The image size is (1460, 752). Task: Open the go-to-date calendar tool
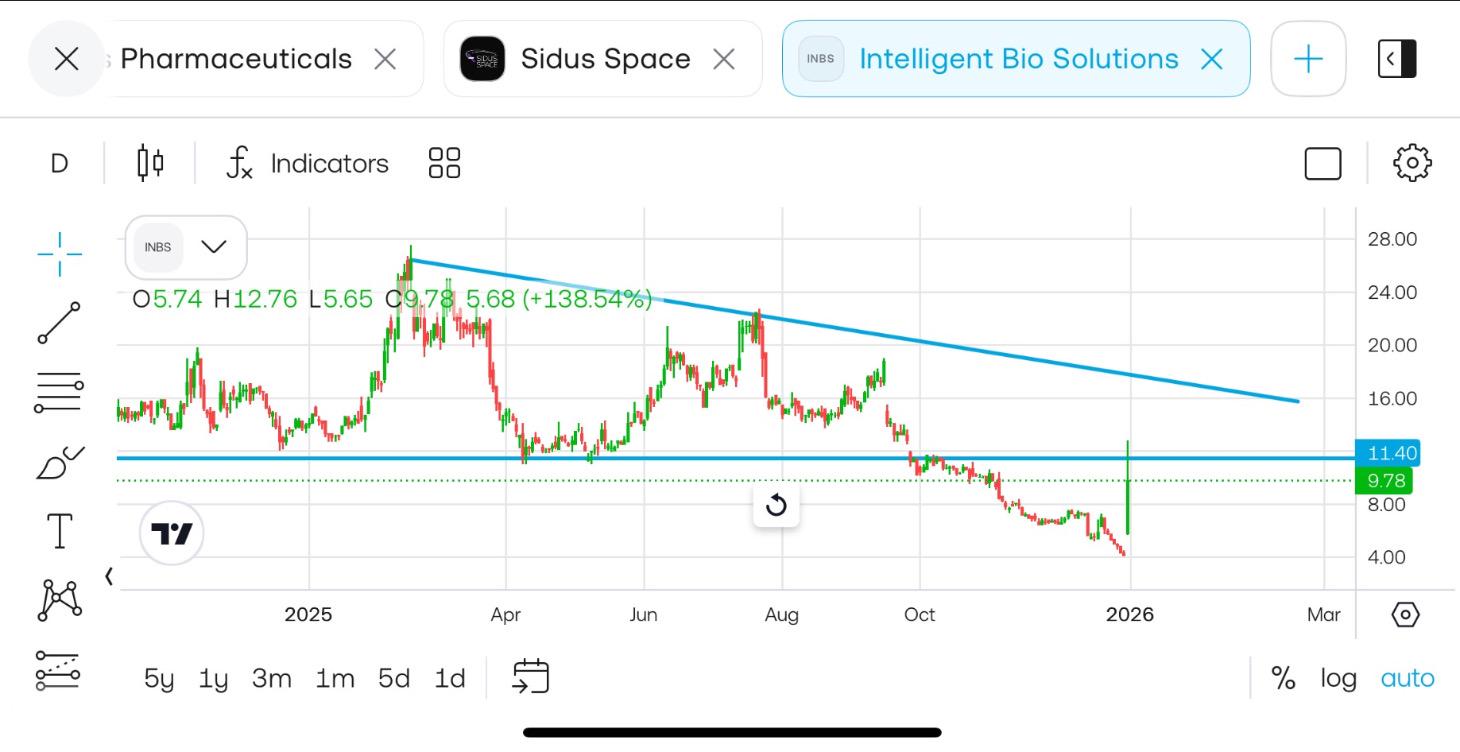[x=530, y=676]
